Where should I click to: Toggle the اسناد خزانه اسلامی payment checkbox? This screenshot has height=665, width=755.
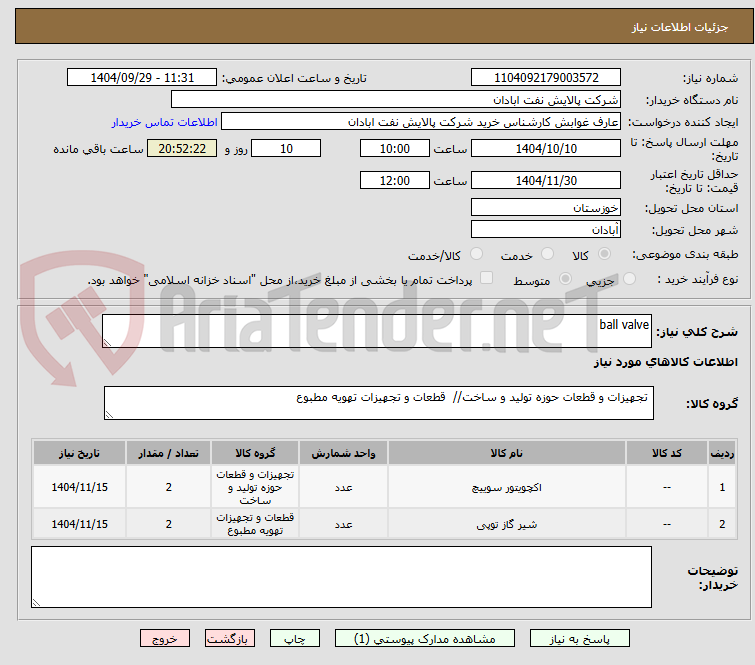tap(486, 278)
